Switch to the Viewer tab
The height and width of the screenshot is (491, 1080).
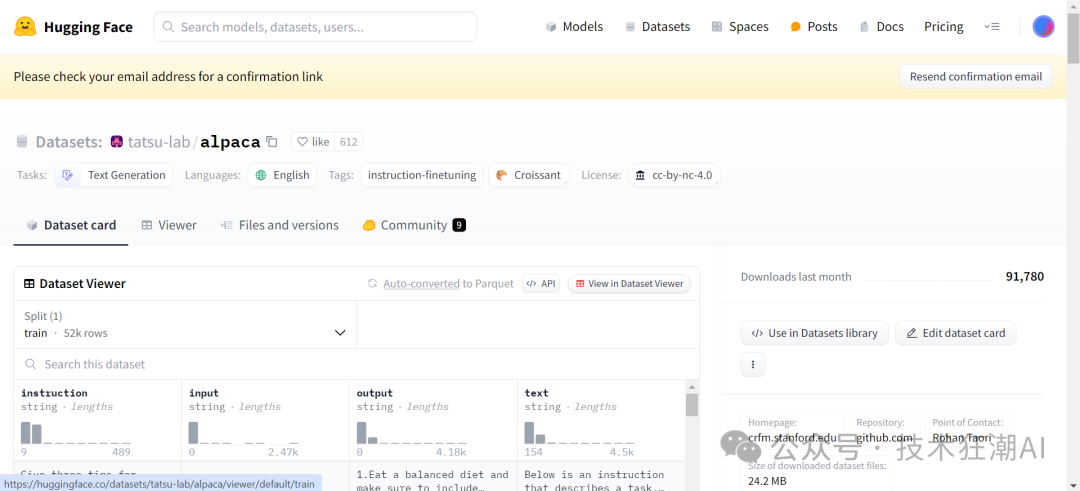[169, 225]
